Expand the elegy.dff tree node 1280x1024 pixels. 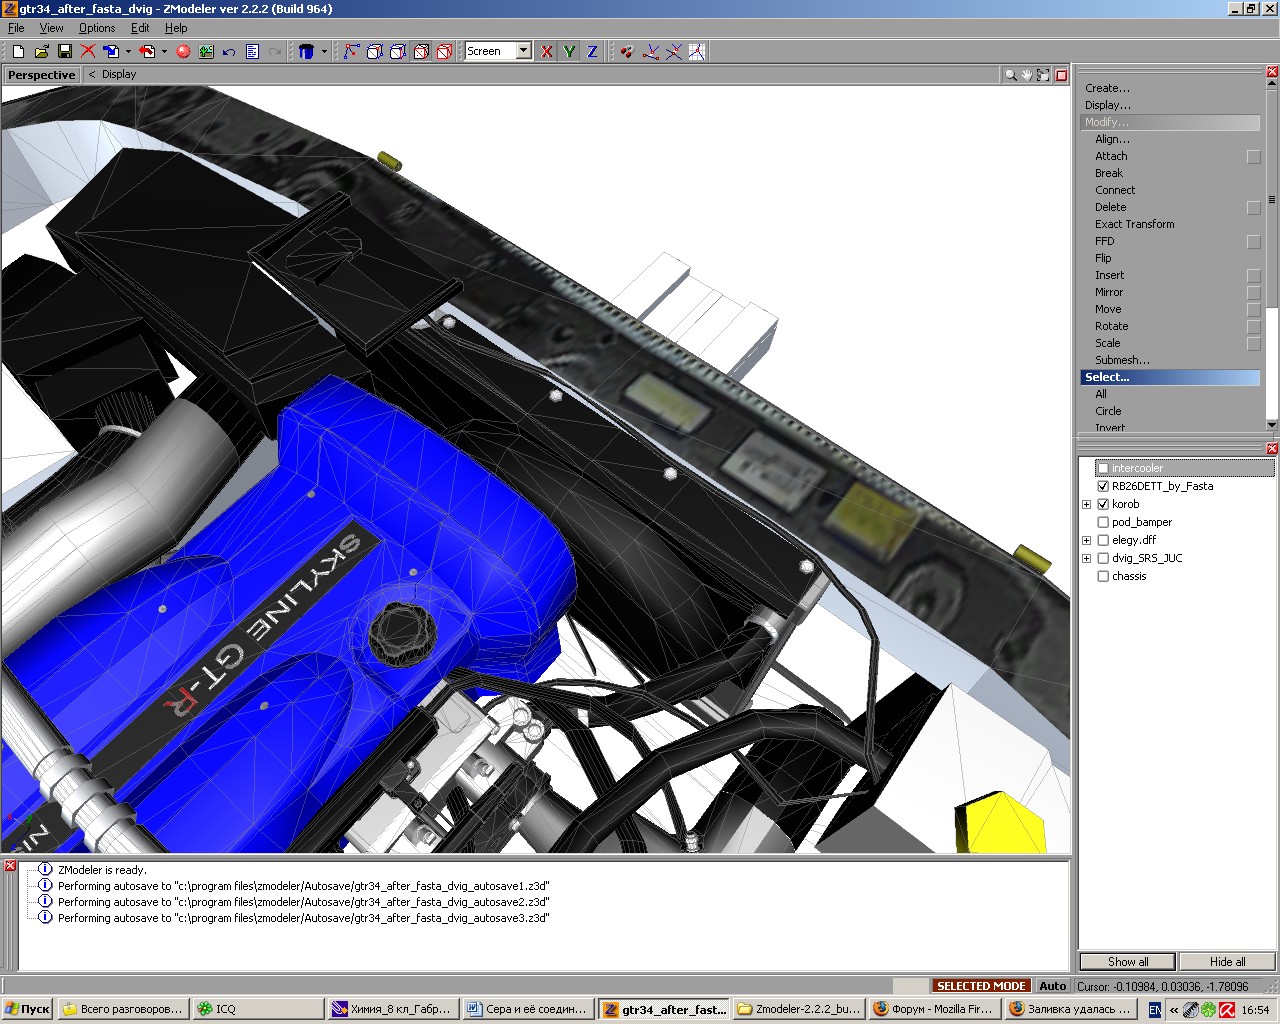pyautogui.click(x=1087, y=540)
